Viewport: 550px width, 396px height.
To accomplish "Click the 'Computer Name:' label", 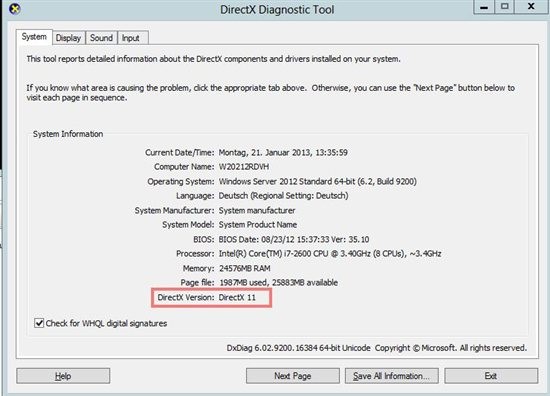I will [x=184, y=167].
